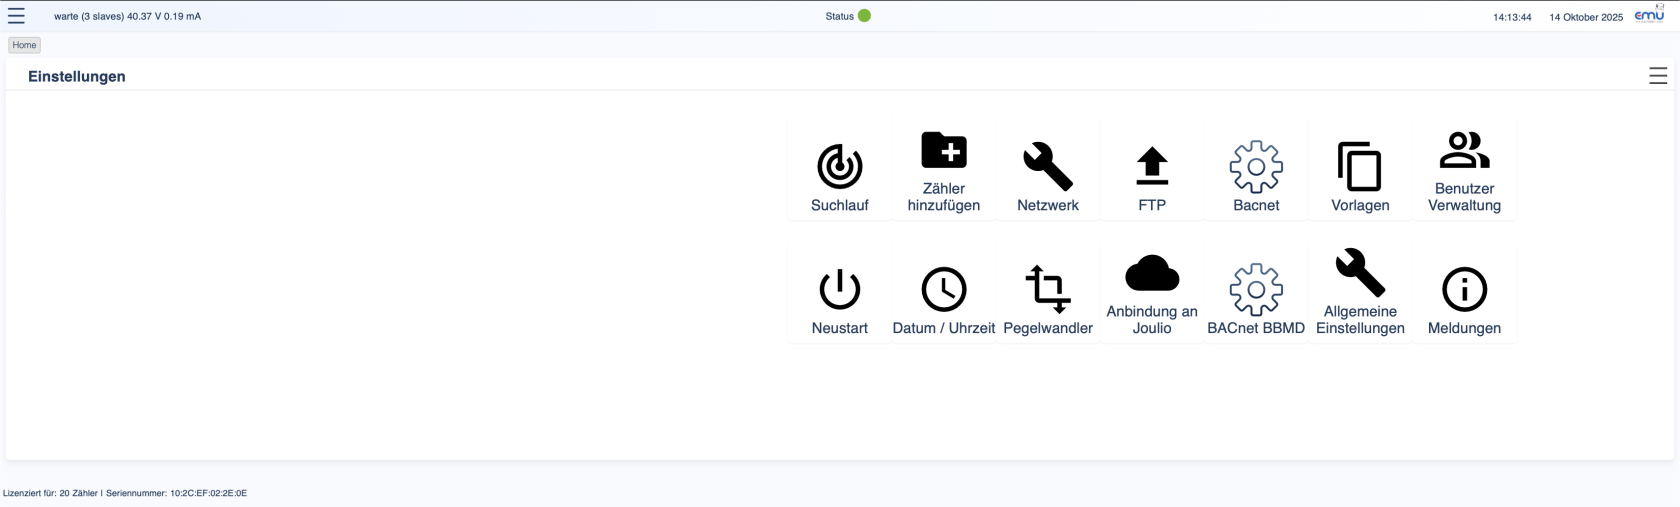Viewport: 1680px width, 507px height.
Task: Open Netzwerk wrench settings
Action: pos(1047,167)
